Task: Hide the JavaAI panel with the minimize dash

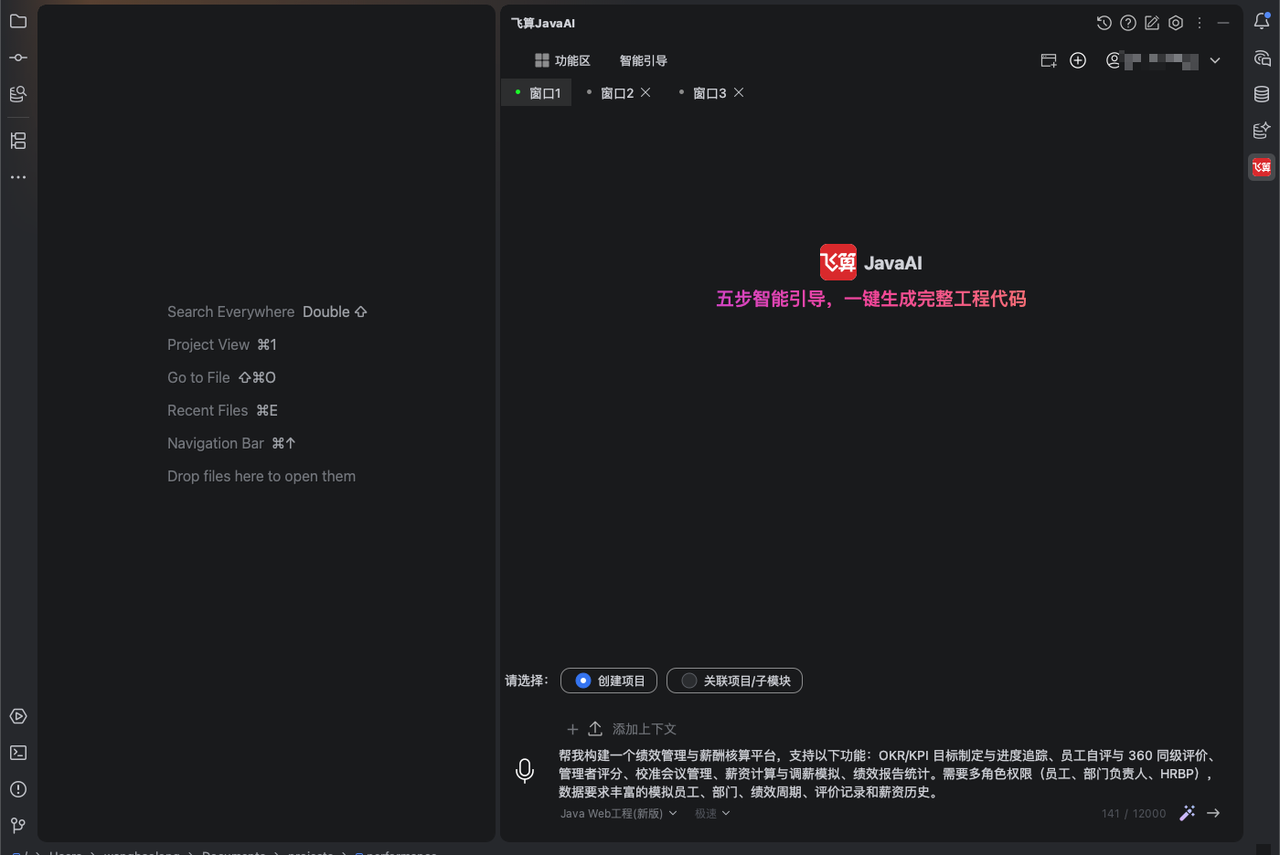Action: (x=1223, y=23)
